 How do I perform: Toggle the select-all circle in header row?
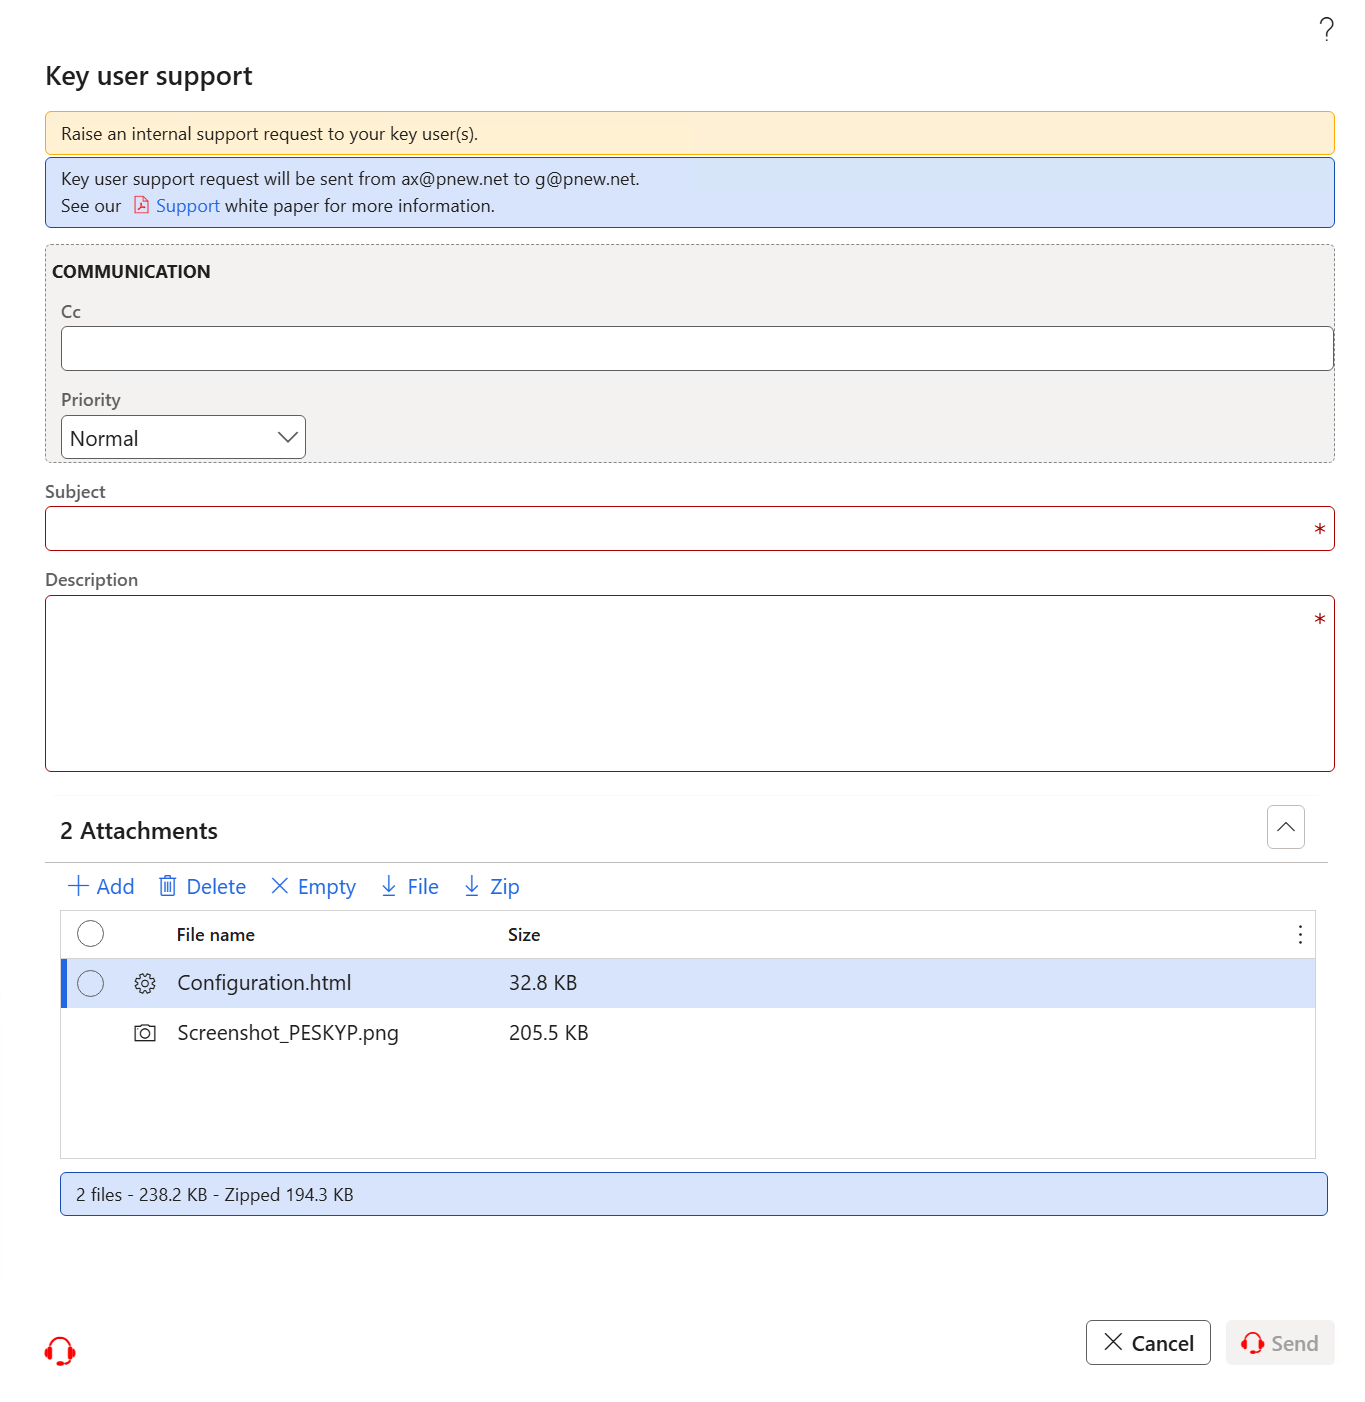click(91, 934)
